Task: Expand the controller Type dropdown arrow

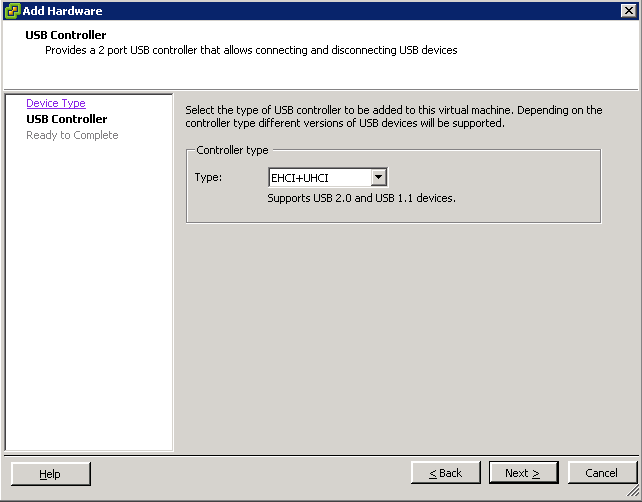Action: 379,177
